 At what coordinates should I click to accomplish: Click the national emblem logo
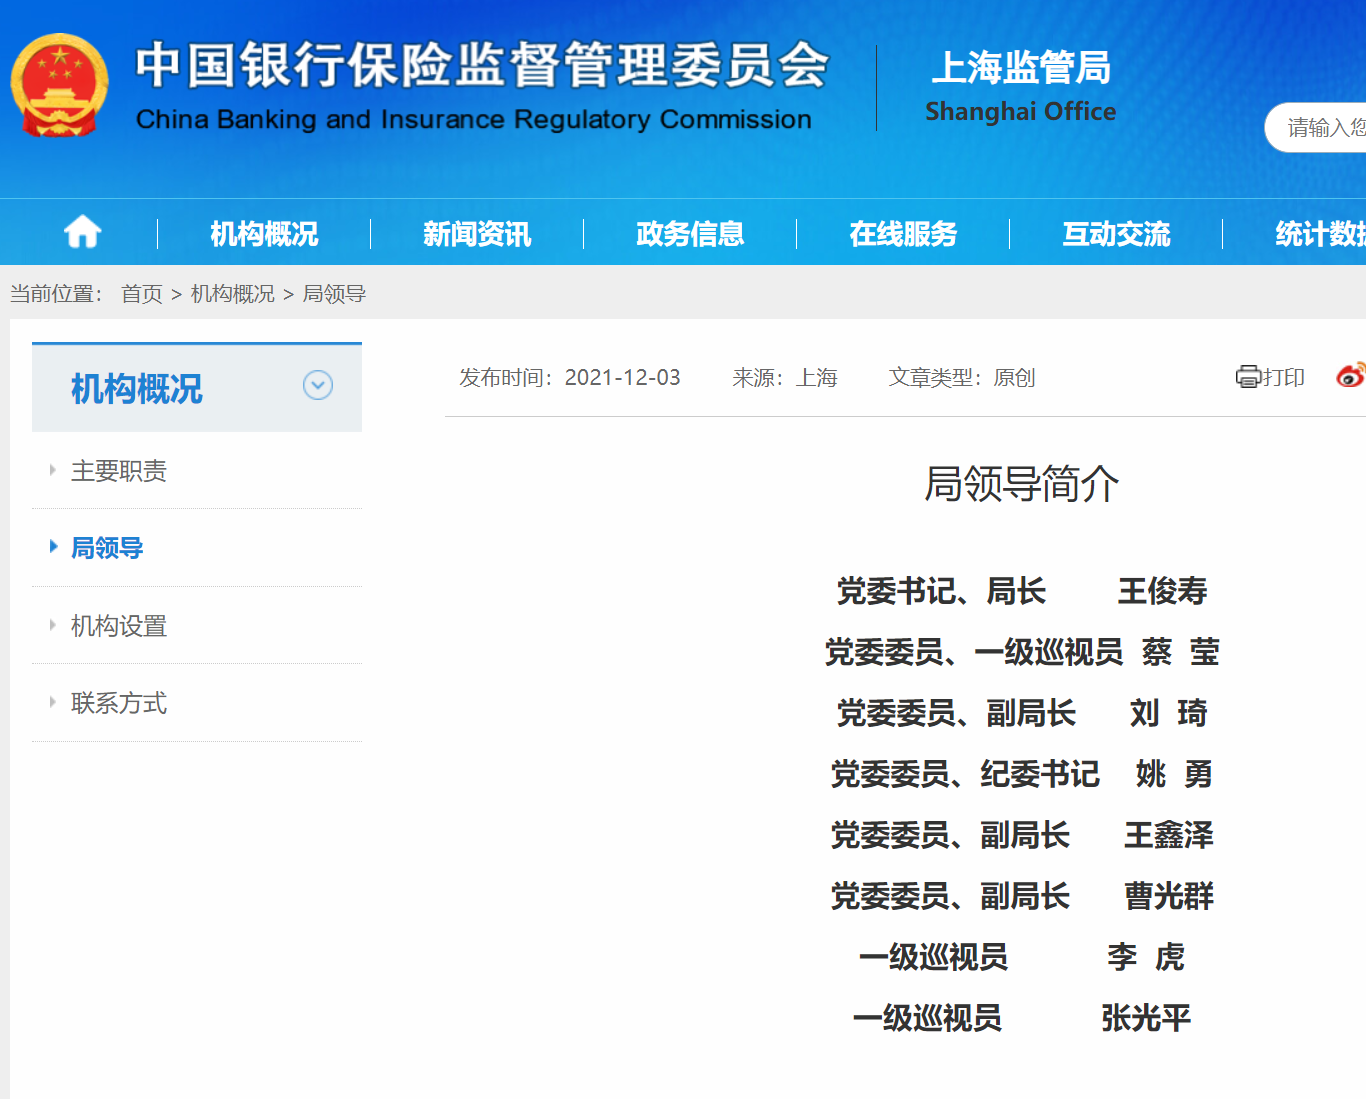coord(59,86)
